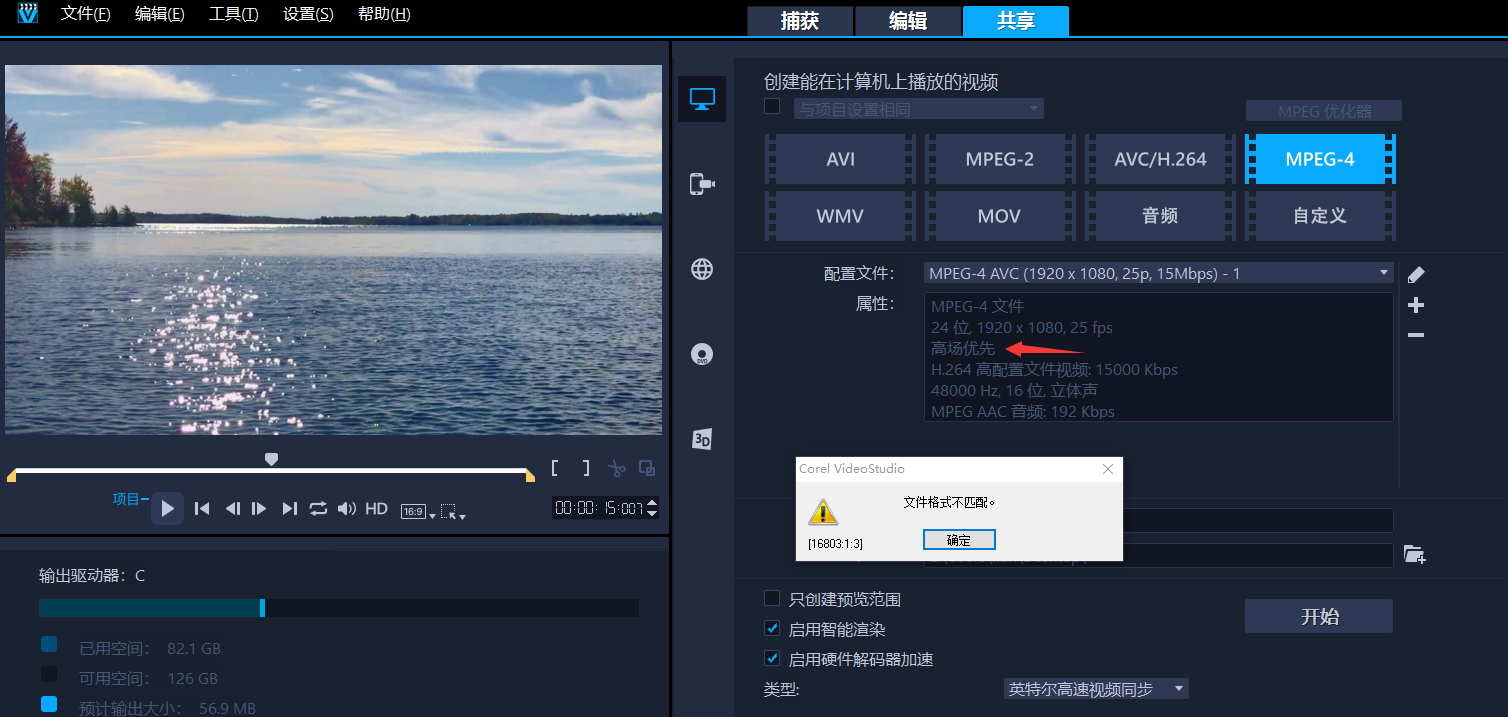Click the folder icon to browse file location
The width and height of the screenshot is (1508, 717).
pyautogui.click(x=1414, y=554)
